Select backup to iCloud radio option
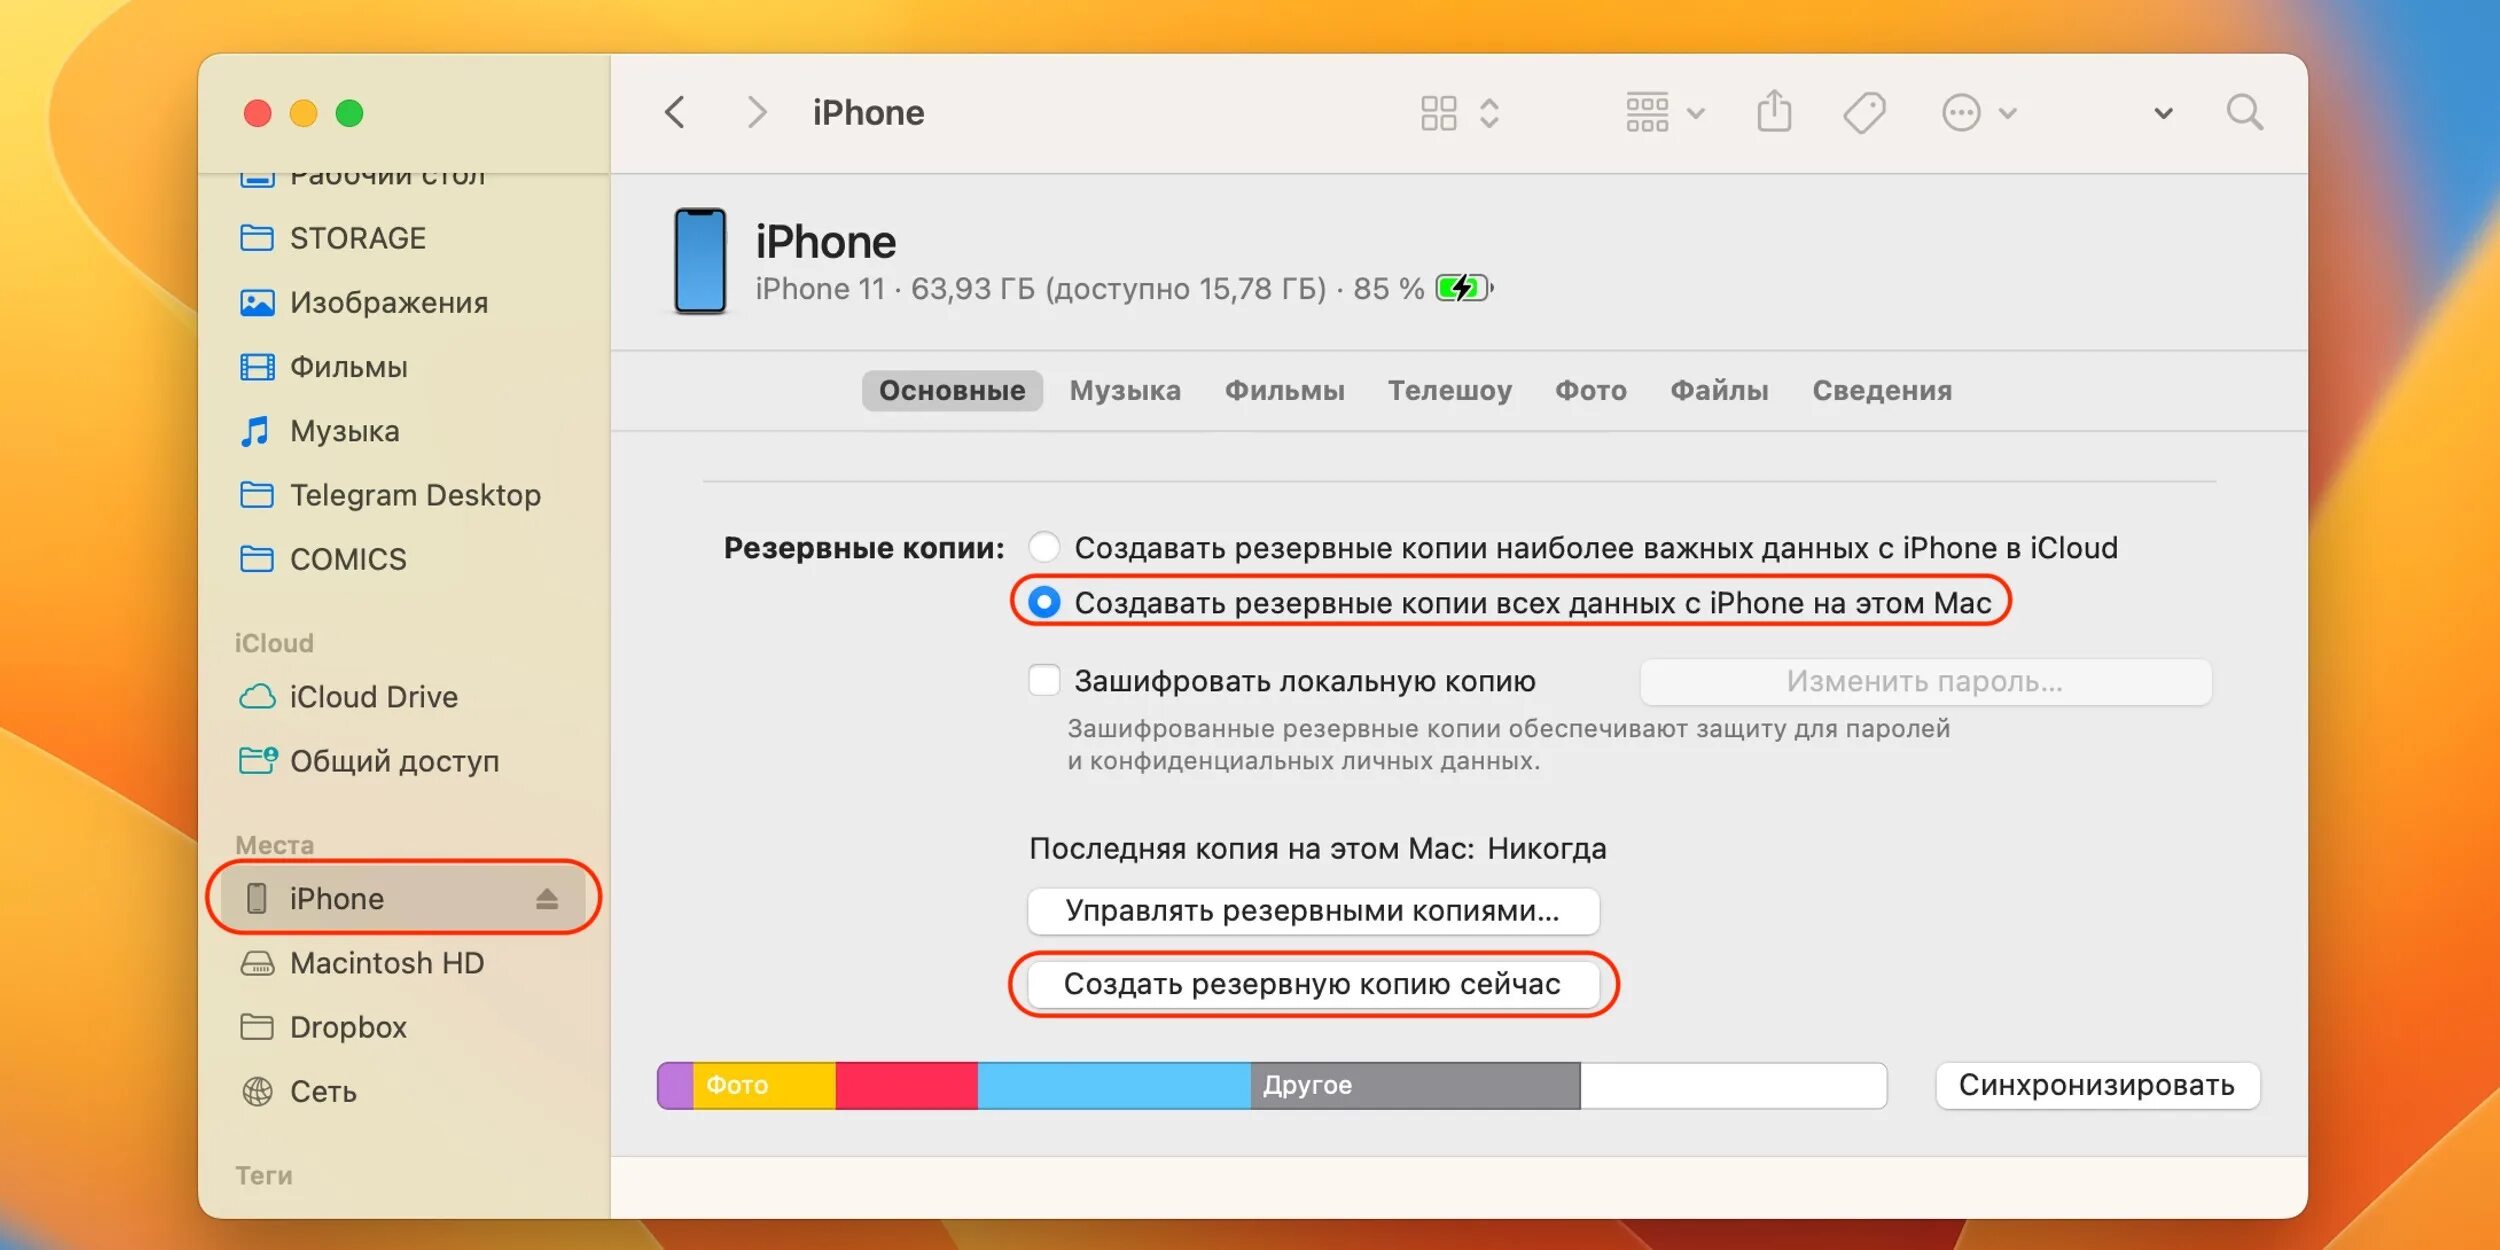 pos(1044,547)
